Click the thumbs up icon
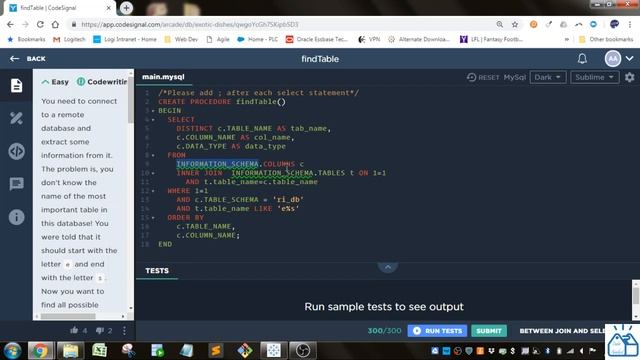The height and width of the screenshot is (360, 640). pyautogui.click(x=74, y=330)
